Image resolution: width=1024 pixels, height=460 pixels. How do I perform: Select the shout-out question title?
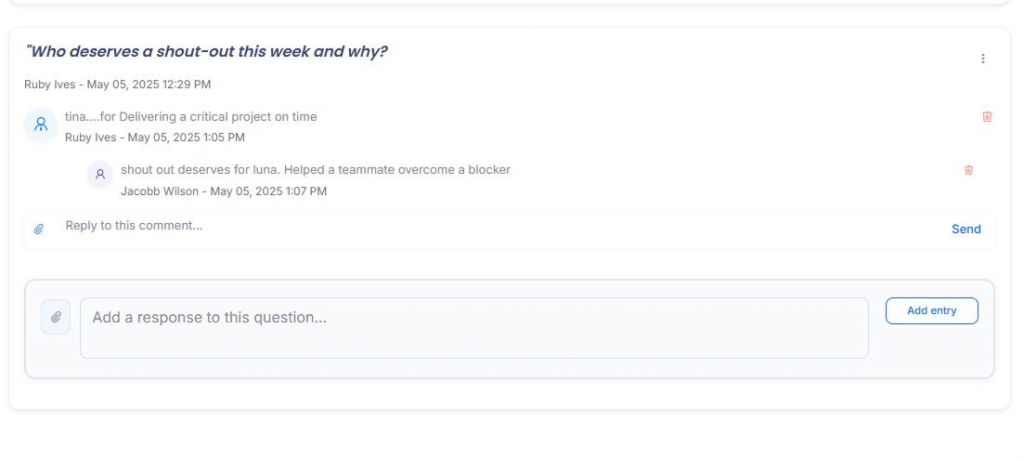tap(206, 52)
